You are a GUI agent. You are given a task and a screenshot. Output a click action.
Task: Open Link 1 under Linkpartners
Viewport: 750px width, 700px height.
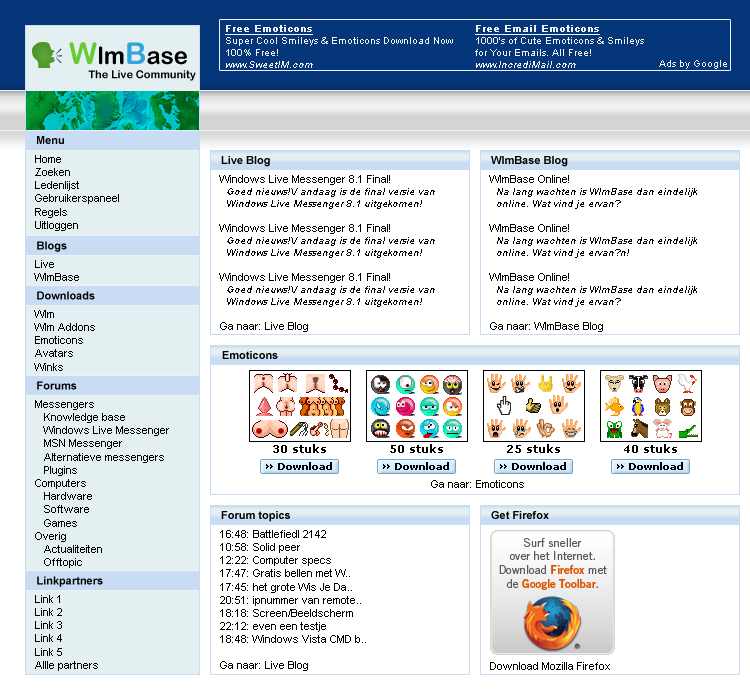[48, 599]
